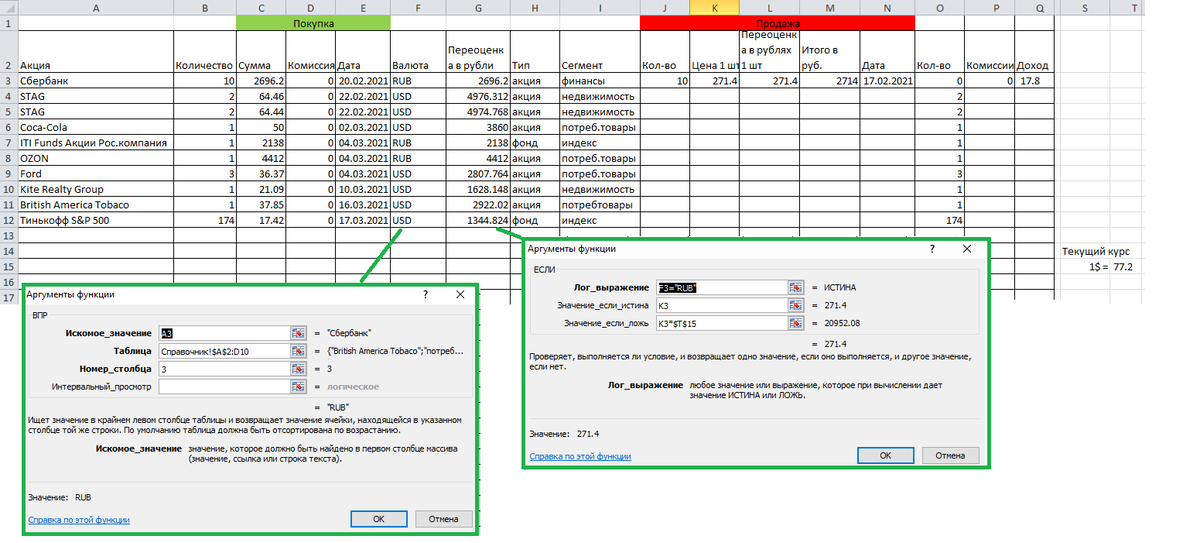This screenshot has height=543, width=1200.
Task: Select Сумма cell 64.46
Action: click(x=261, y=96)
